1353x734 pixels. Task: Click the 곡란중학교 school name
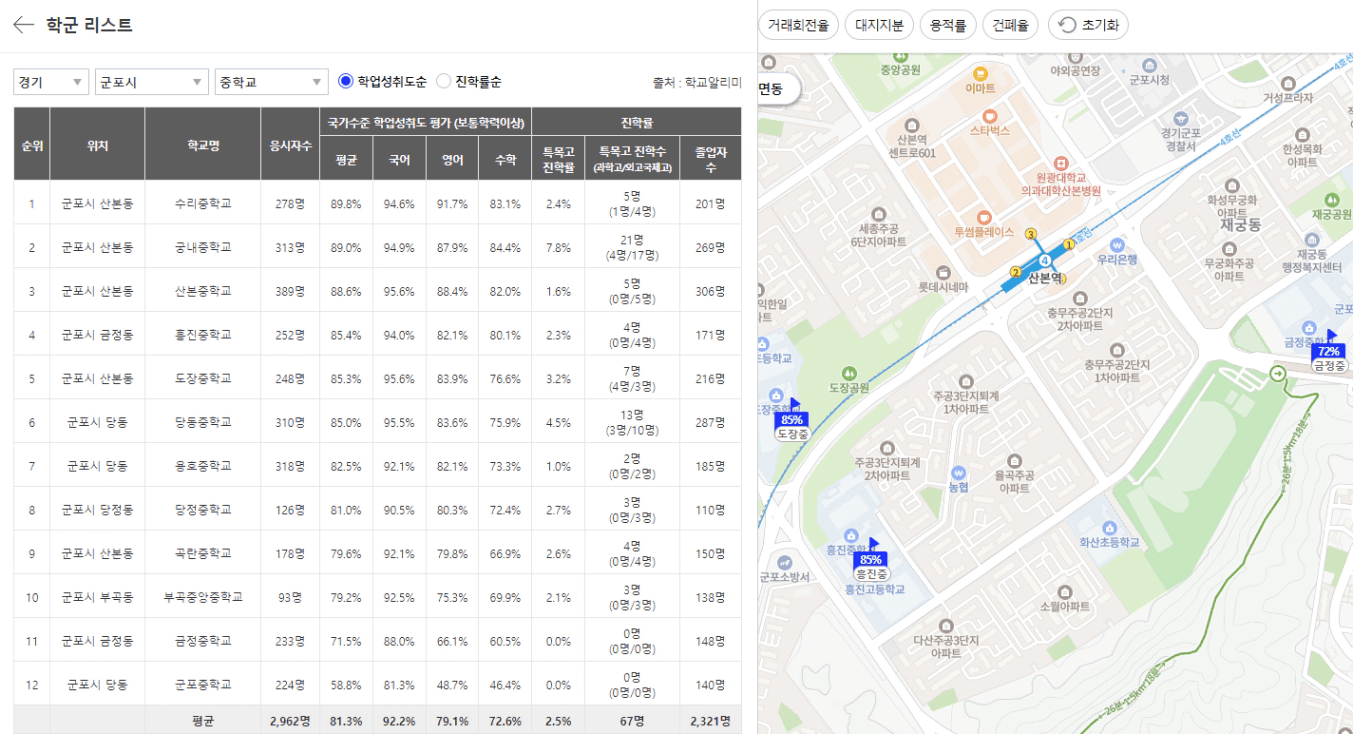(x=202, y=554)
